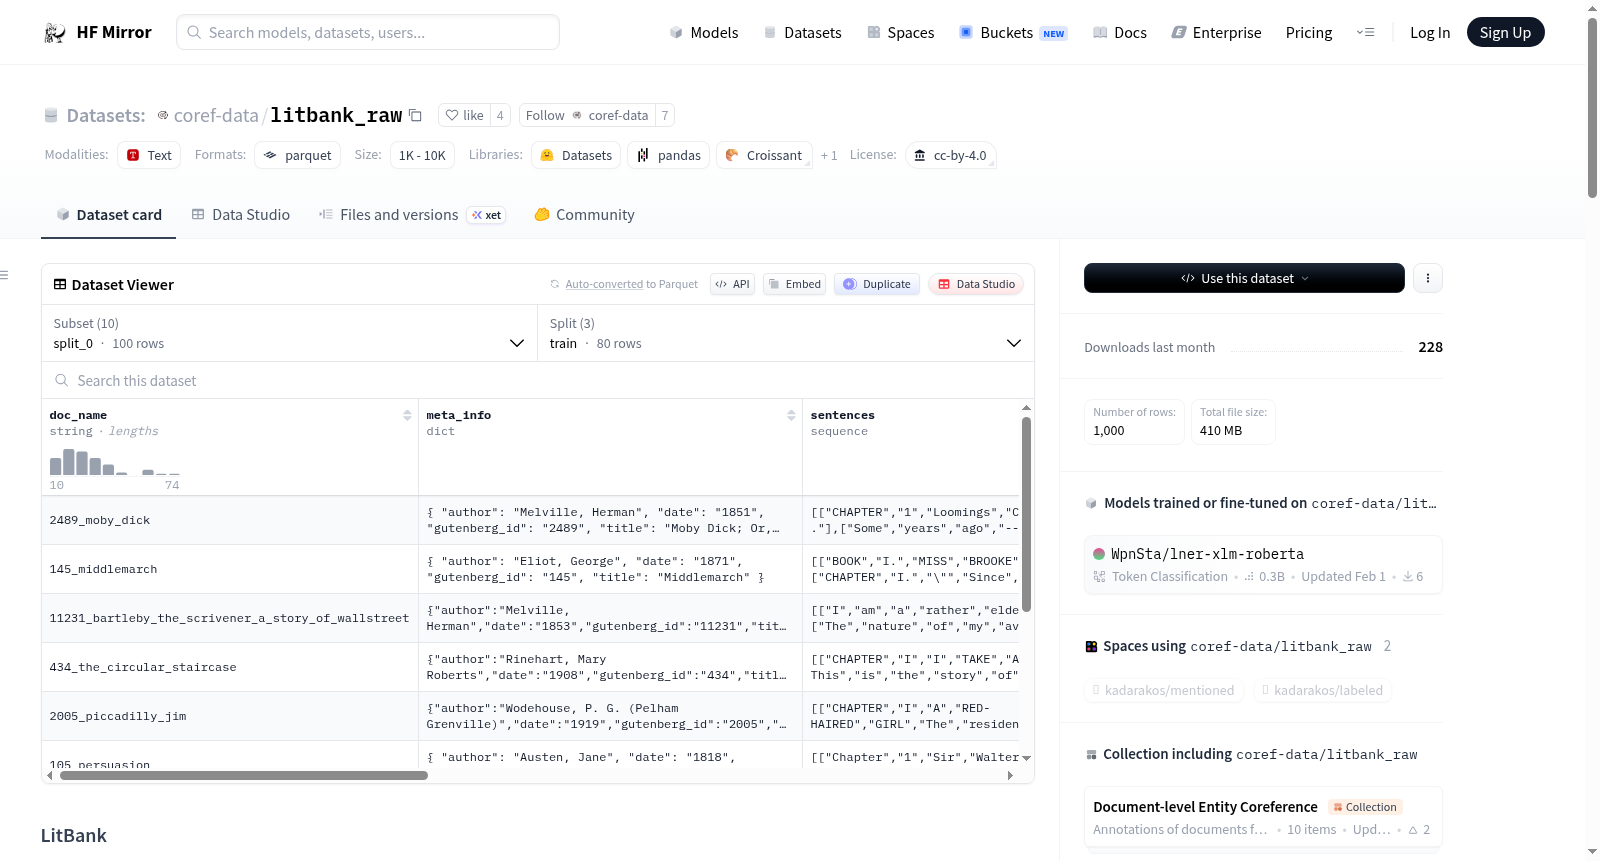The width and height of the screenshot is (1600, 861).
Task: Sort the meta_info column
Action: pyautogui.click(x=791, y=415)
